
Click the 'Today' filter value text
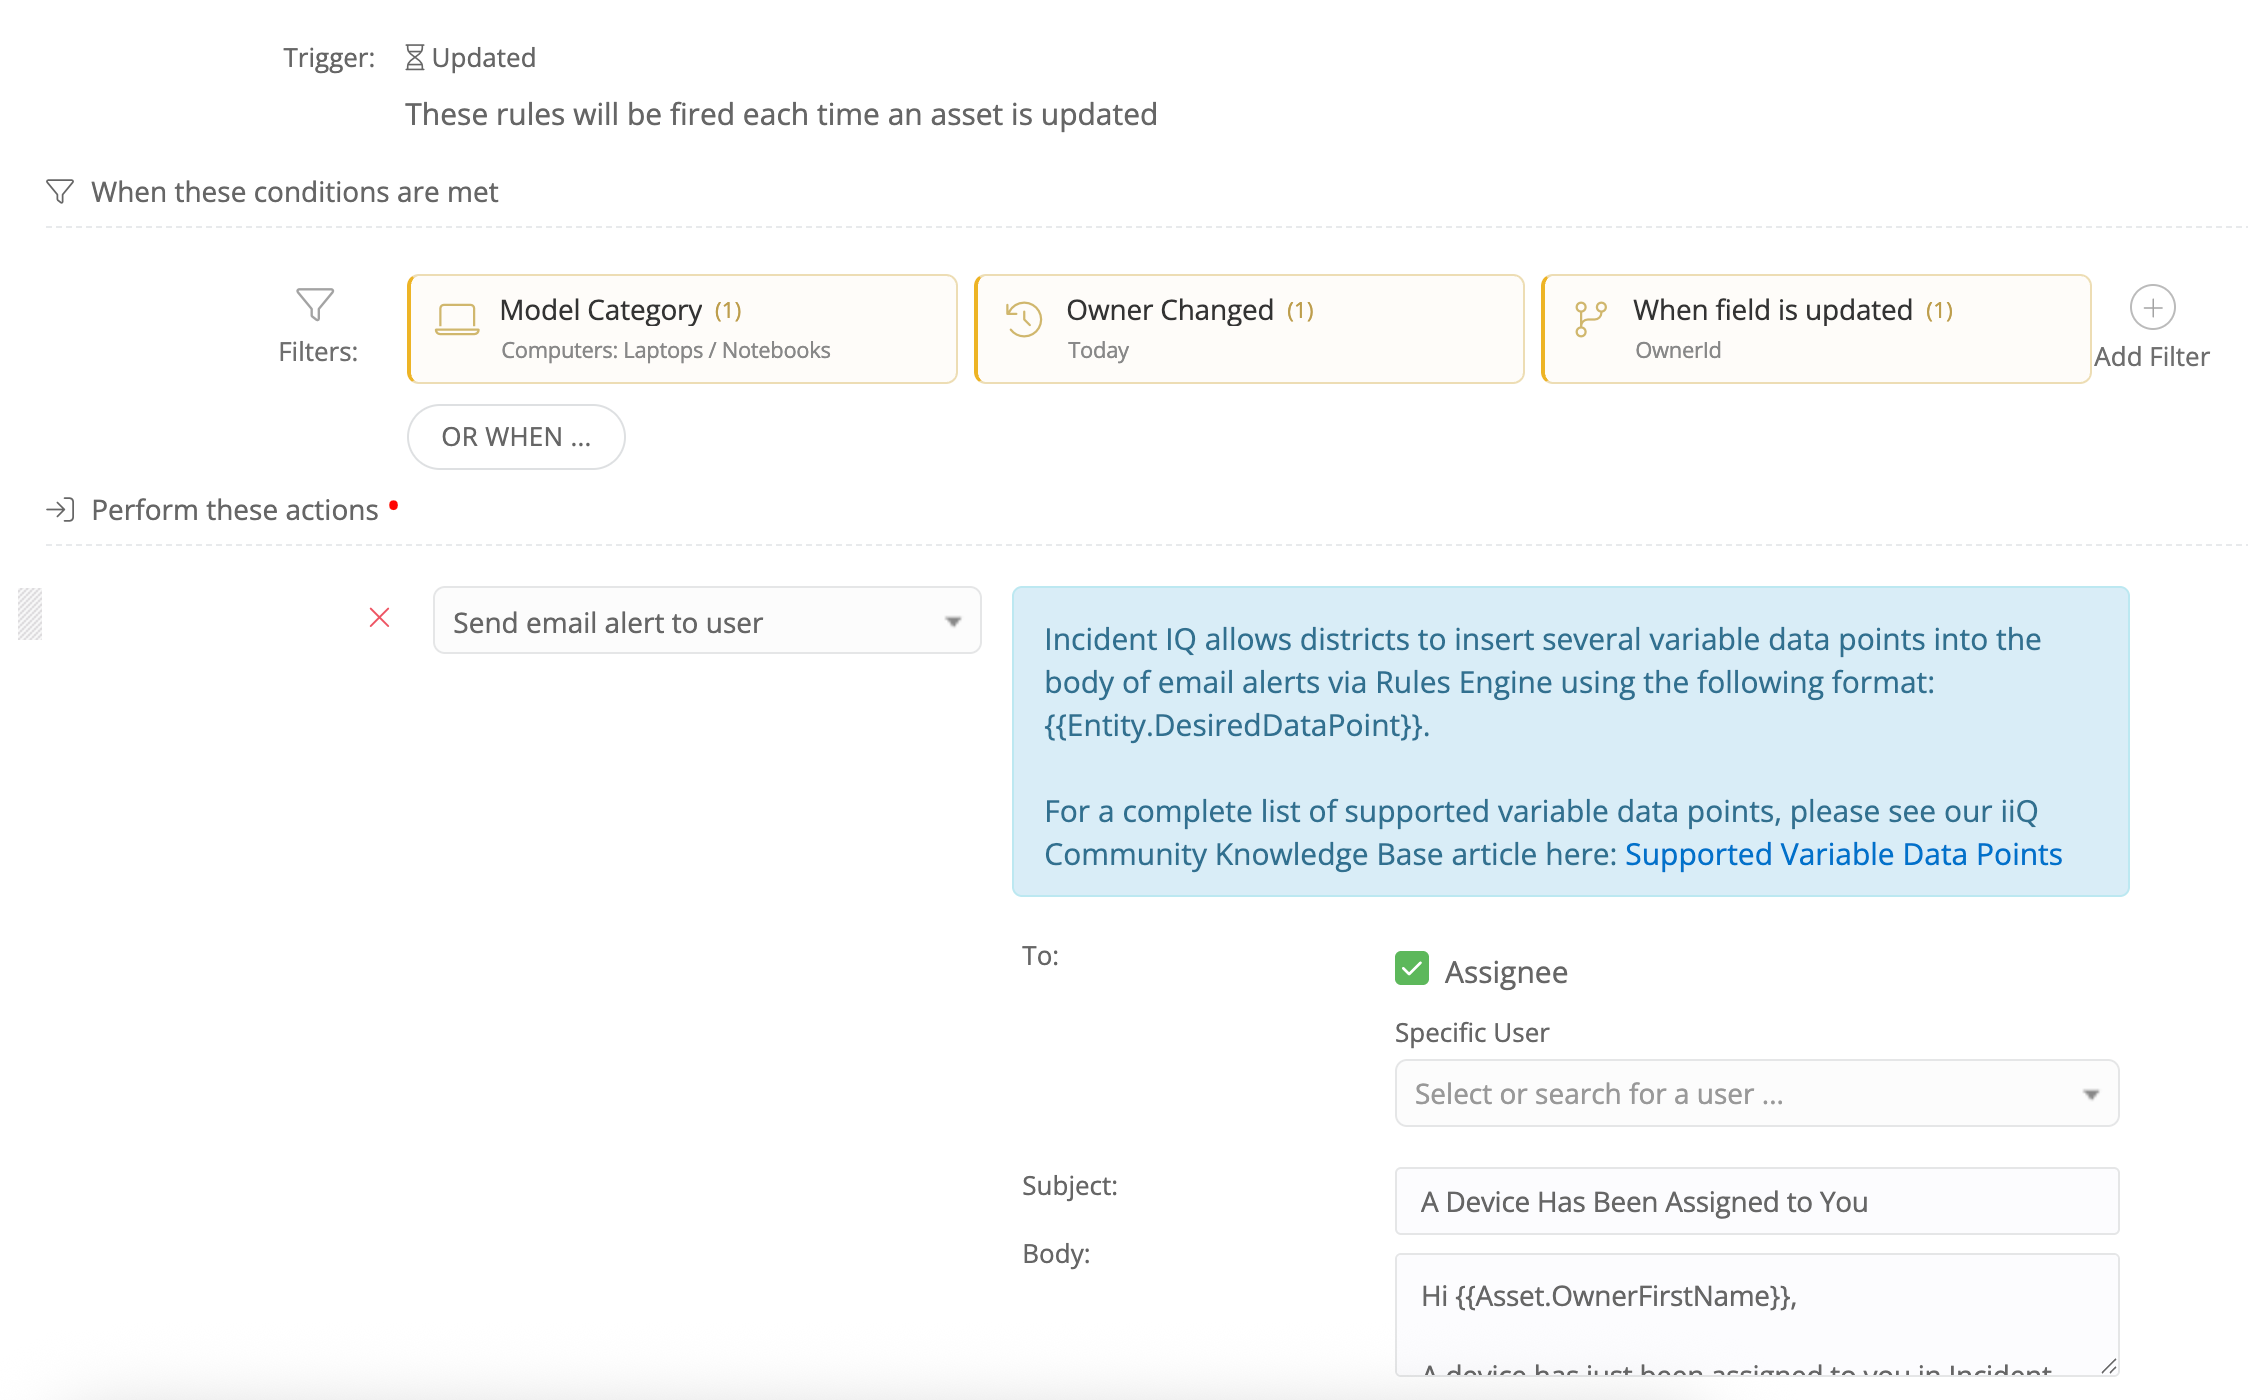(x=1098, y=350)
